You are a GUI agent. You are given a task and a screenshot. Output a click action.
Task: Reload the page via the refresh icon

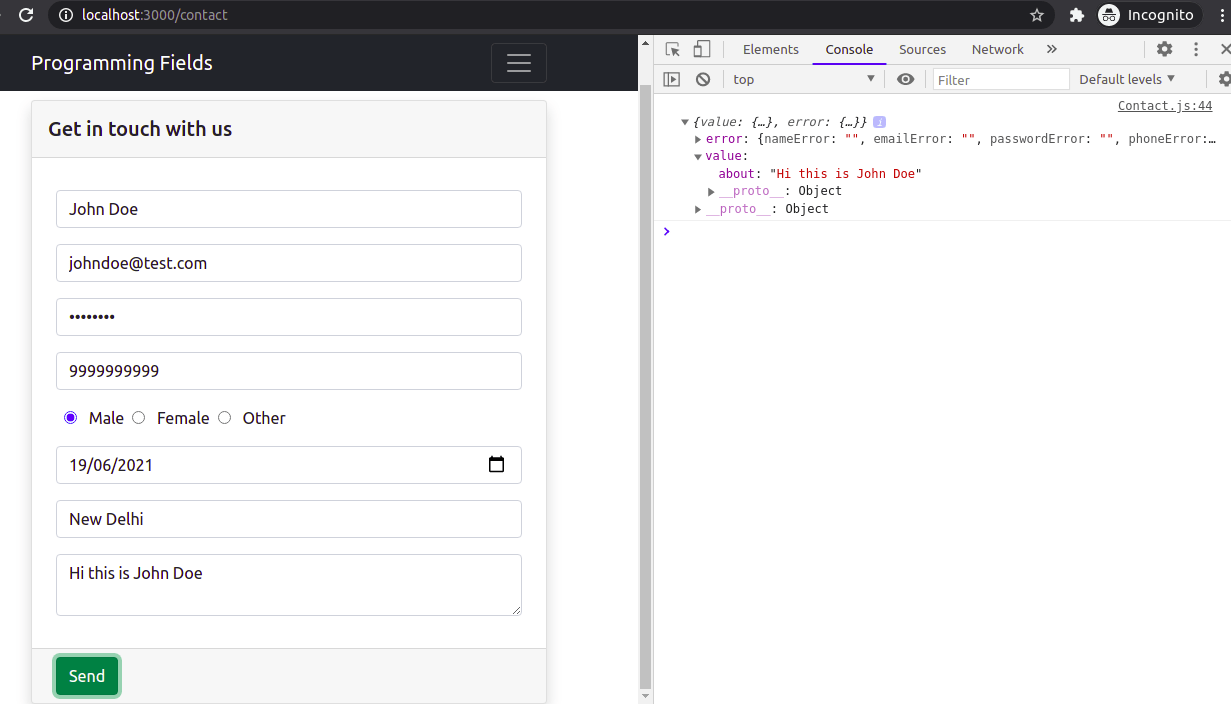point(24,15)
